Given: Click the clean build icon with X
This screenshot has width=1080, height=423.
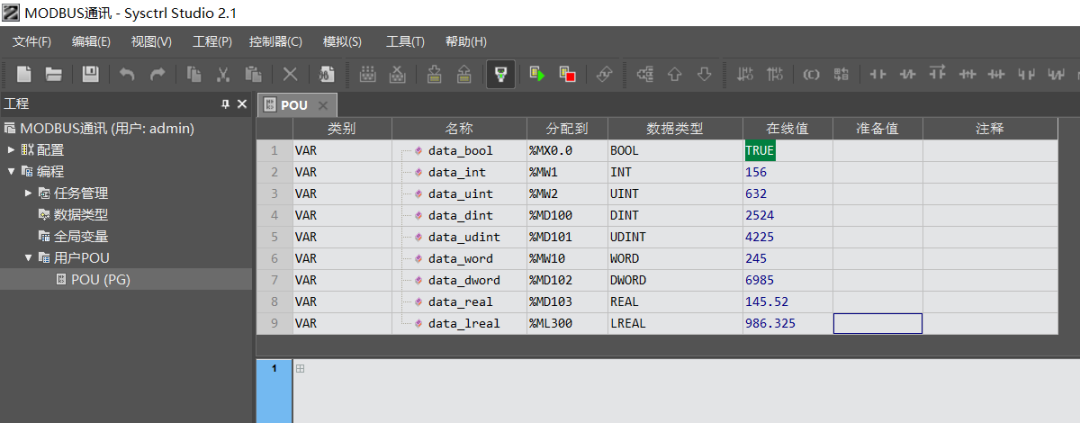Looking at the screenshot, I should coord(397,74).
